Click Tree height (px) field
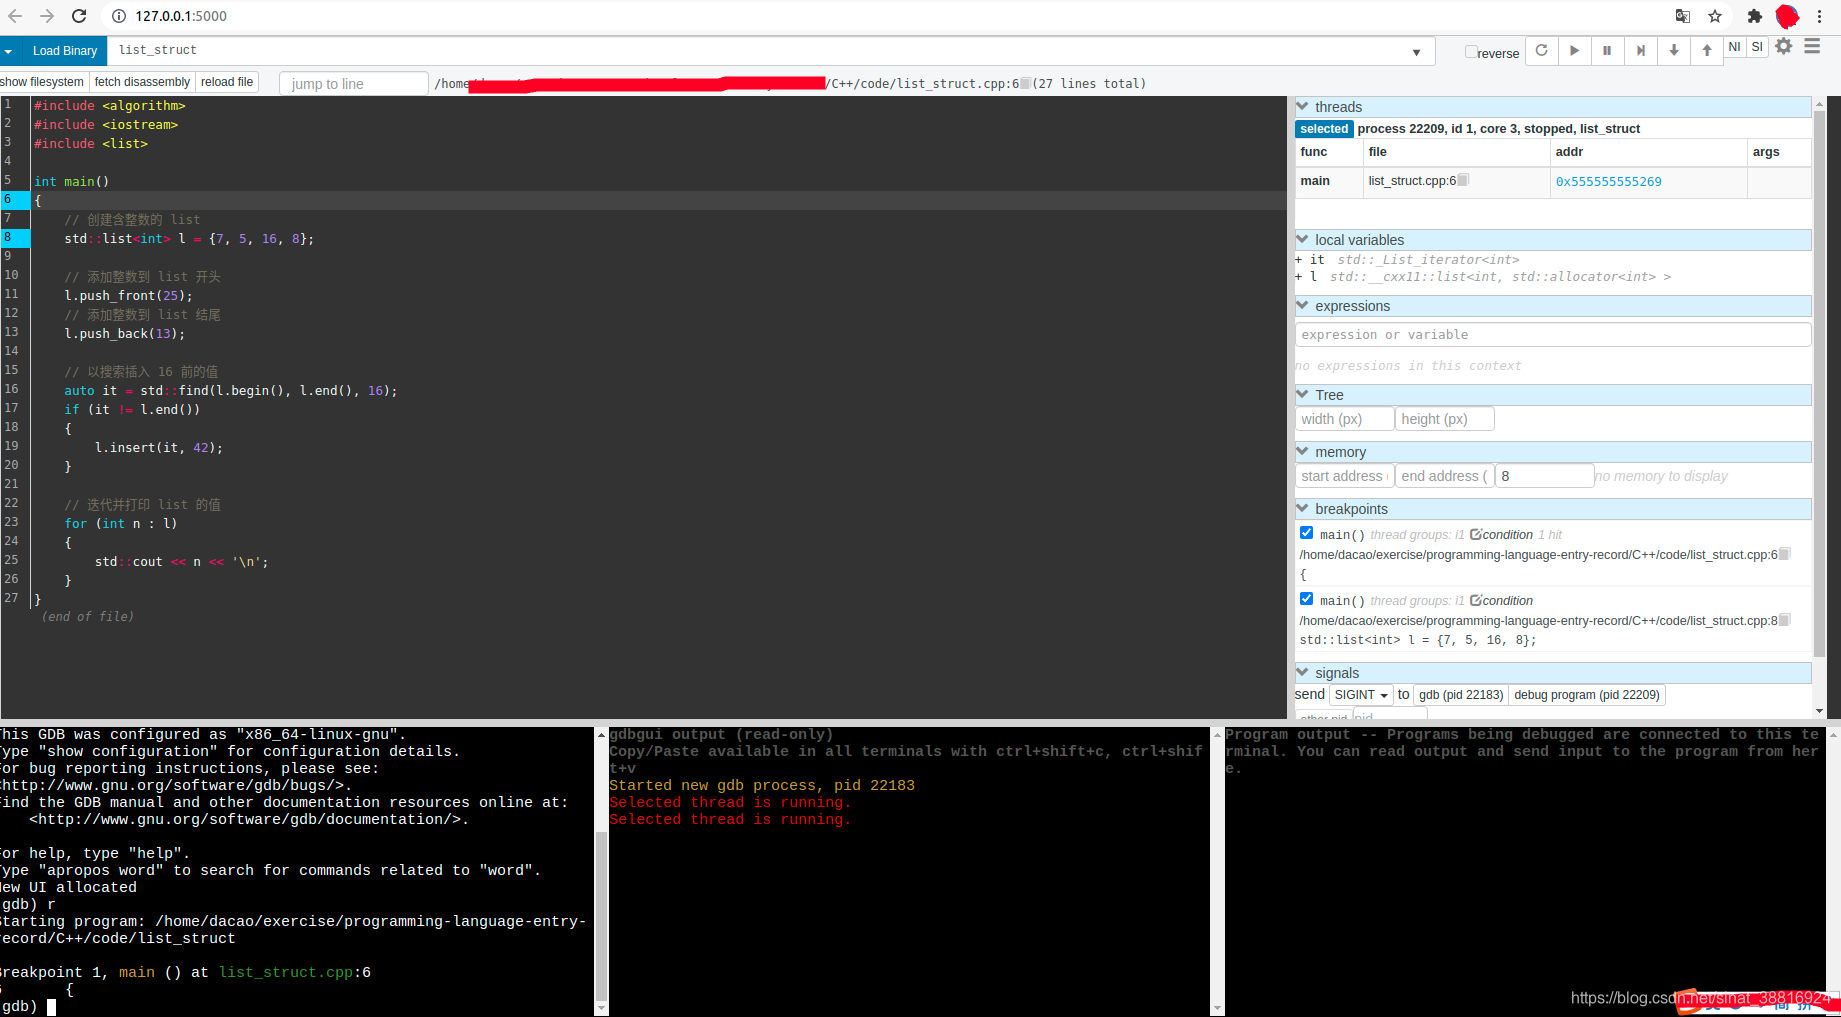Viewport: 1841px width, 1017px height. 1444,419
